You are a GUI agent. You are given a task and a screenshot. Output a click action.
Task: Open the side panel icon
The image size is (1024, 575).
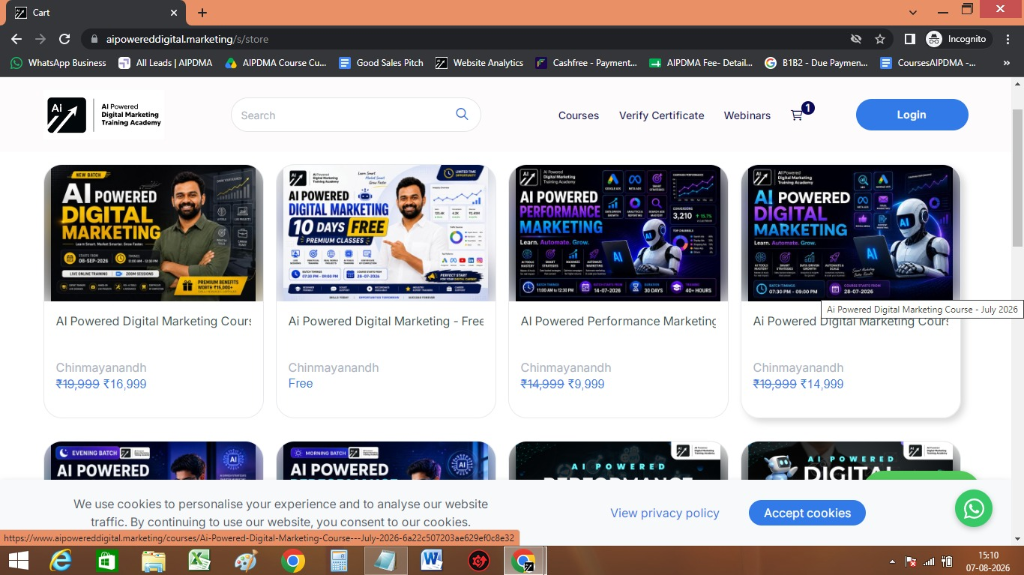[909, 39]
